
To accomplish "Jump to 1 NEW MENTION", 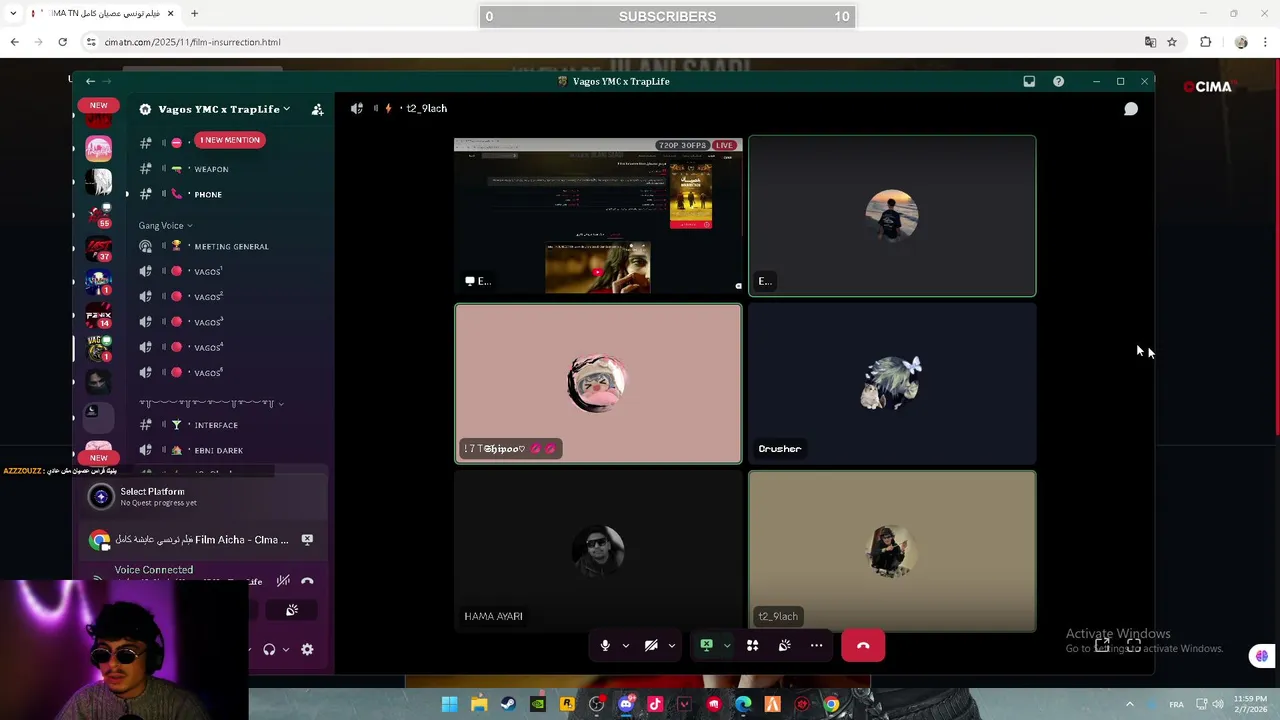I will tap(230, 140).
